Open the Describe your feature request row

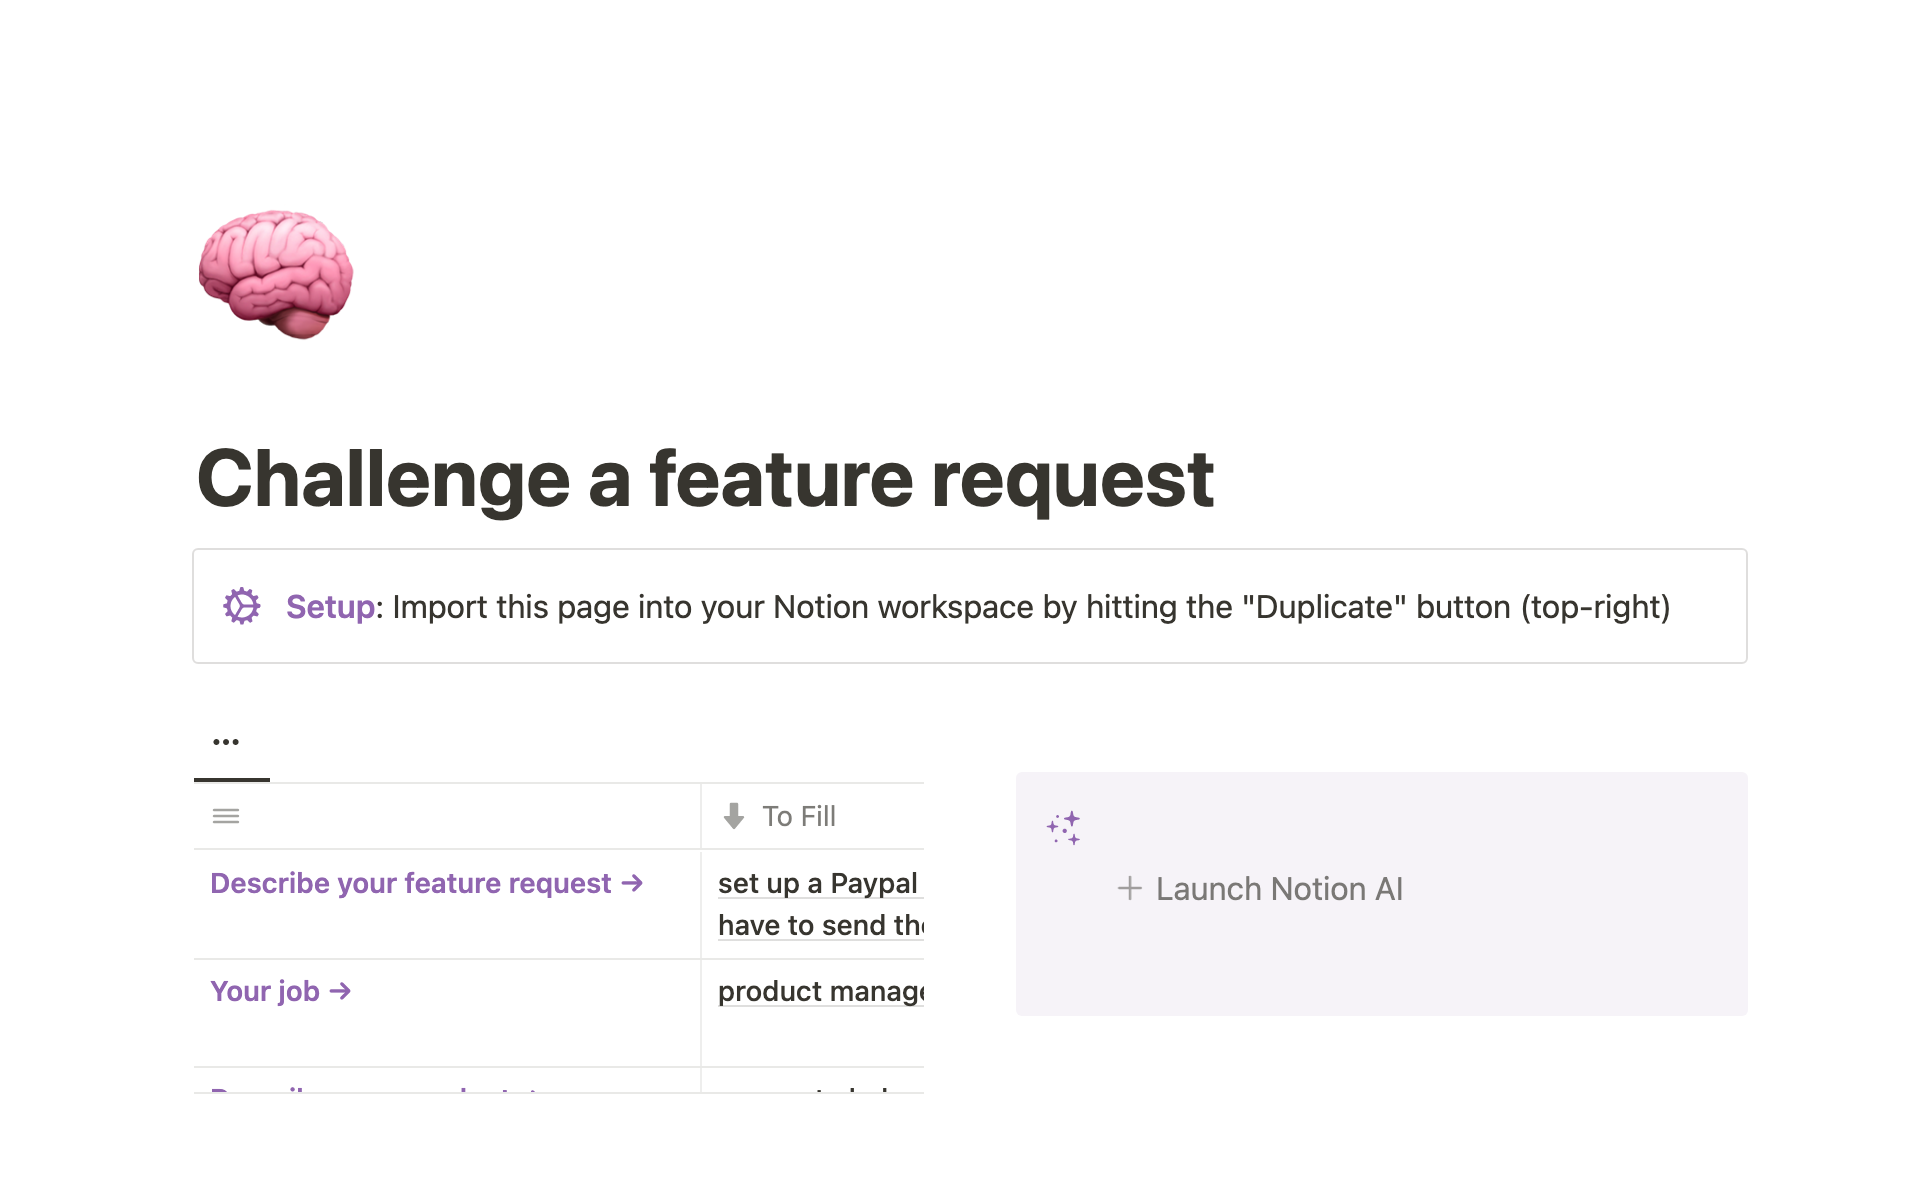pyautogui.click(x=410, y=883)
